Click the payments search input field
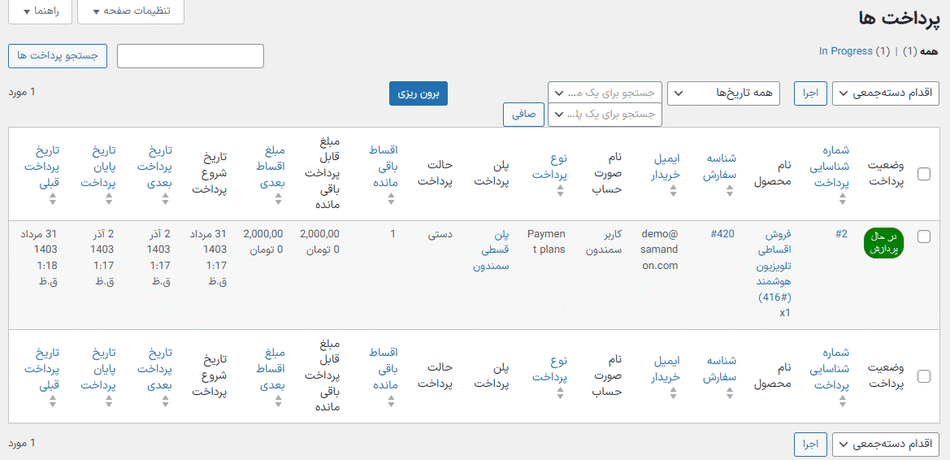Image resolution: width=950 pixels, height=460 pixels. click(190, 56)
